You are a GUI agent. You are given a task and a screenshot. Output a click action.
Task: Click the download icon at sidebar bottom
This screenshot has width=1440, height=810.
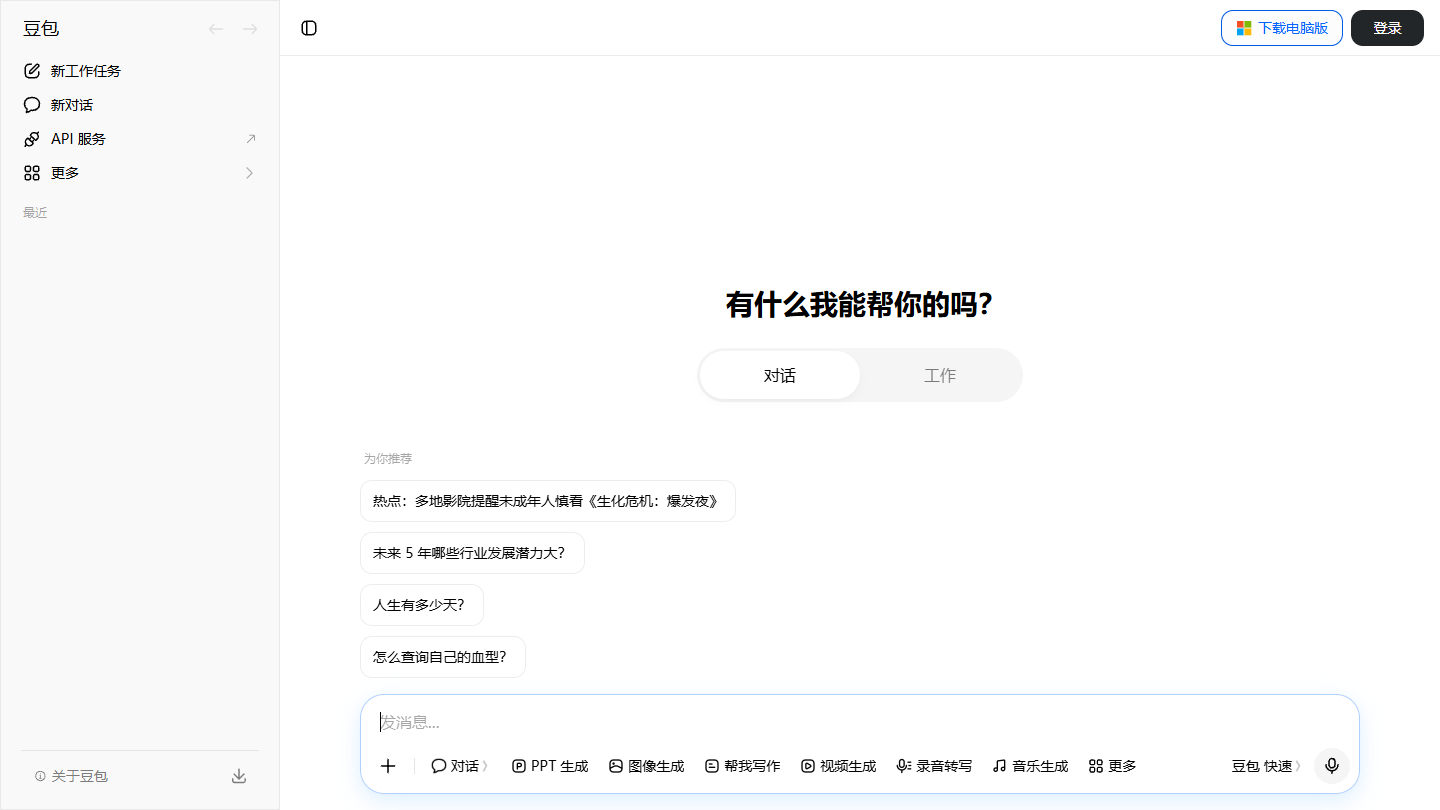point(239,776)
